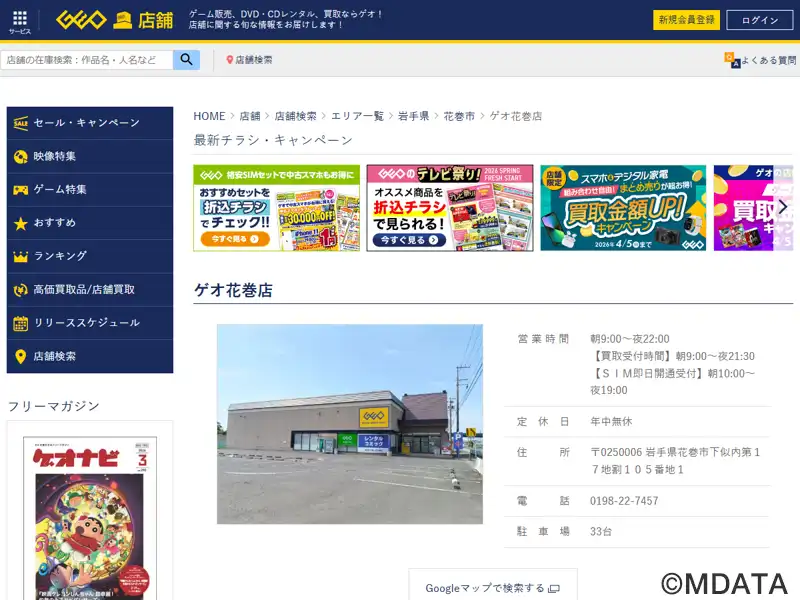Click the magnifier search button
Viewport: 800px width, 600px height.
(186, 60)
